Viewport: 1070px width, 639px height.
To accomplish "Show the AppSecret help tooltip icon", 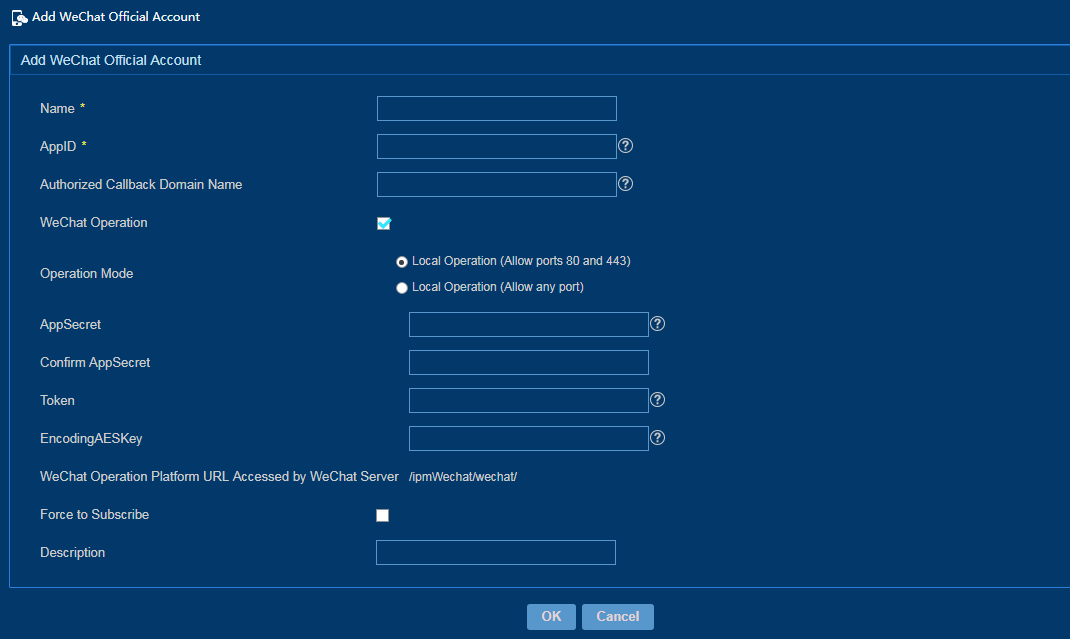I will pos(657,324).
